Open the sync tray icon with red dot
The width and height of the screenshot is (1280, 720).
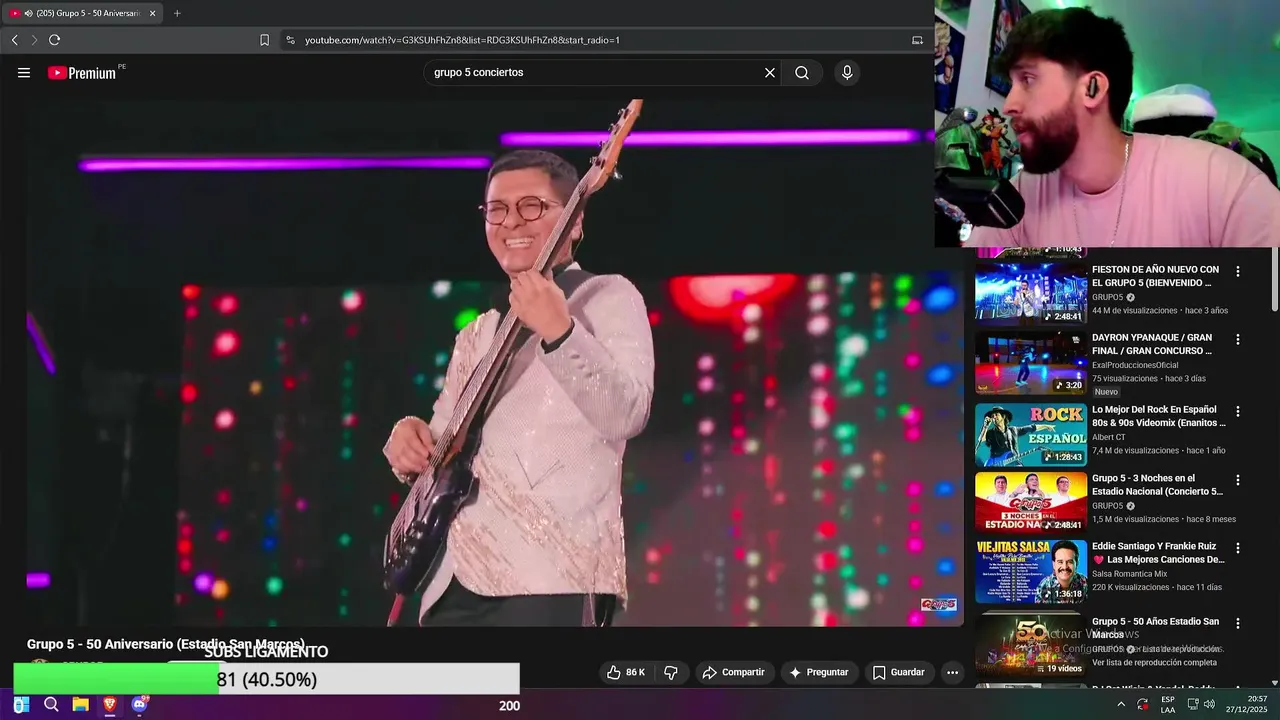pos(1143,705)
